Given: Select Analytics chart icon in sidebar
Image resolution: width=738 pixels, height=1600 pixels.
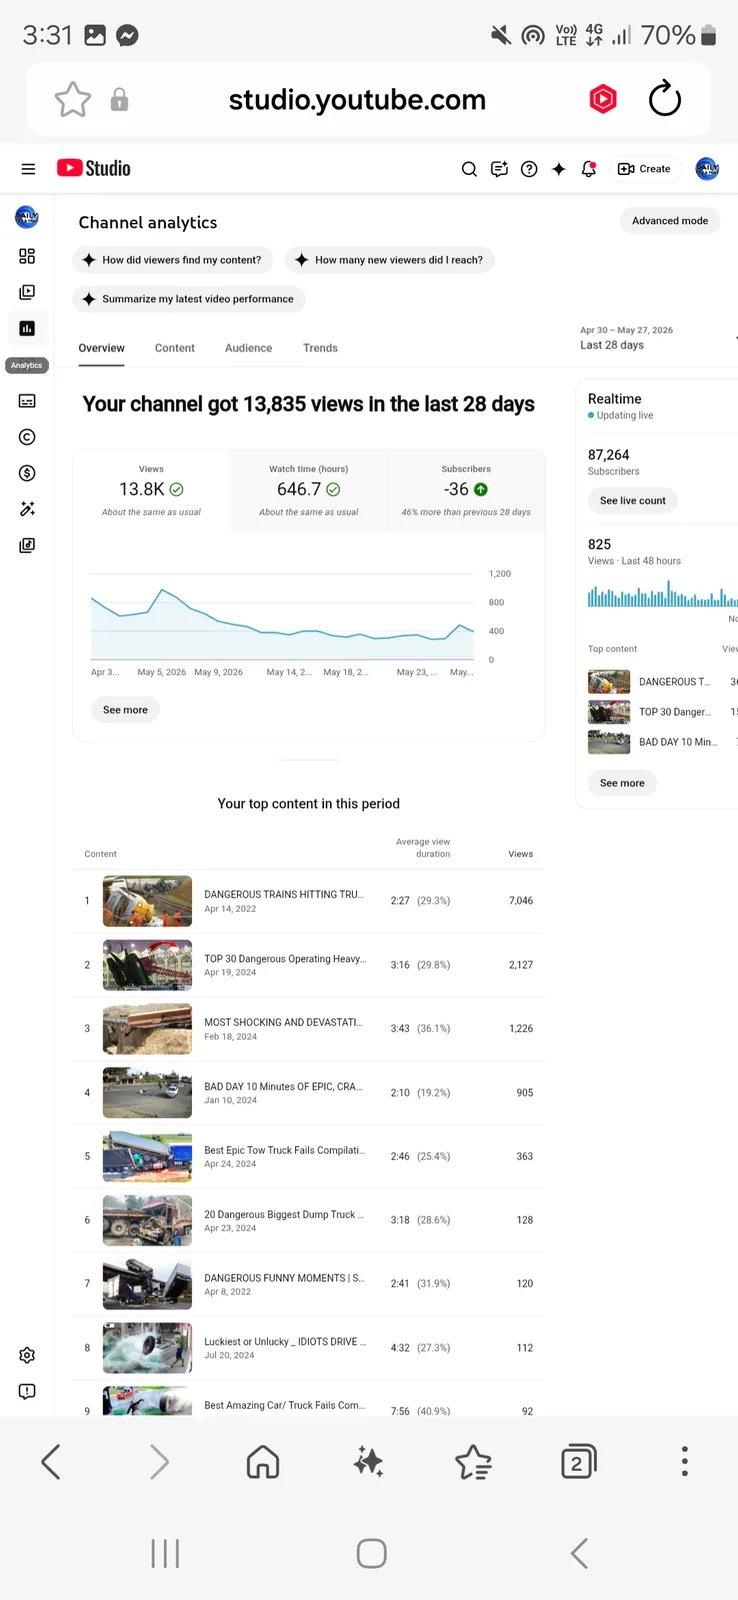Looking at the screenshot, I should tap(27, 328).
